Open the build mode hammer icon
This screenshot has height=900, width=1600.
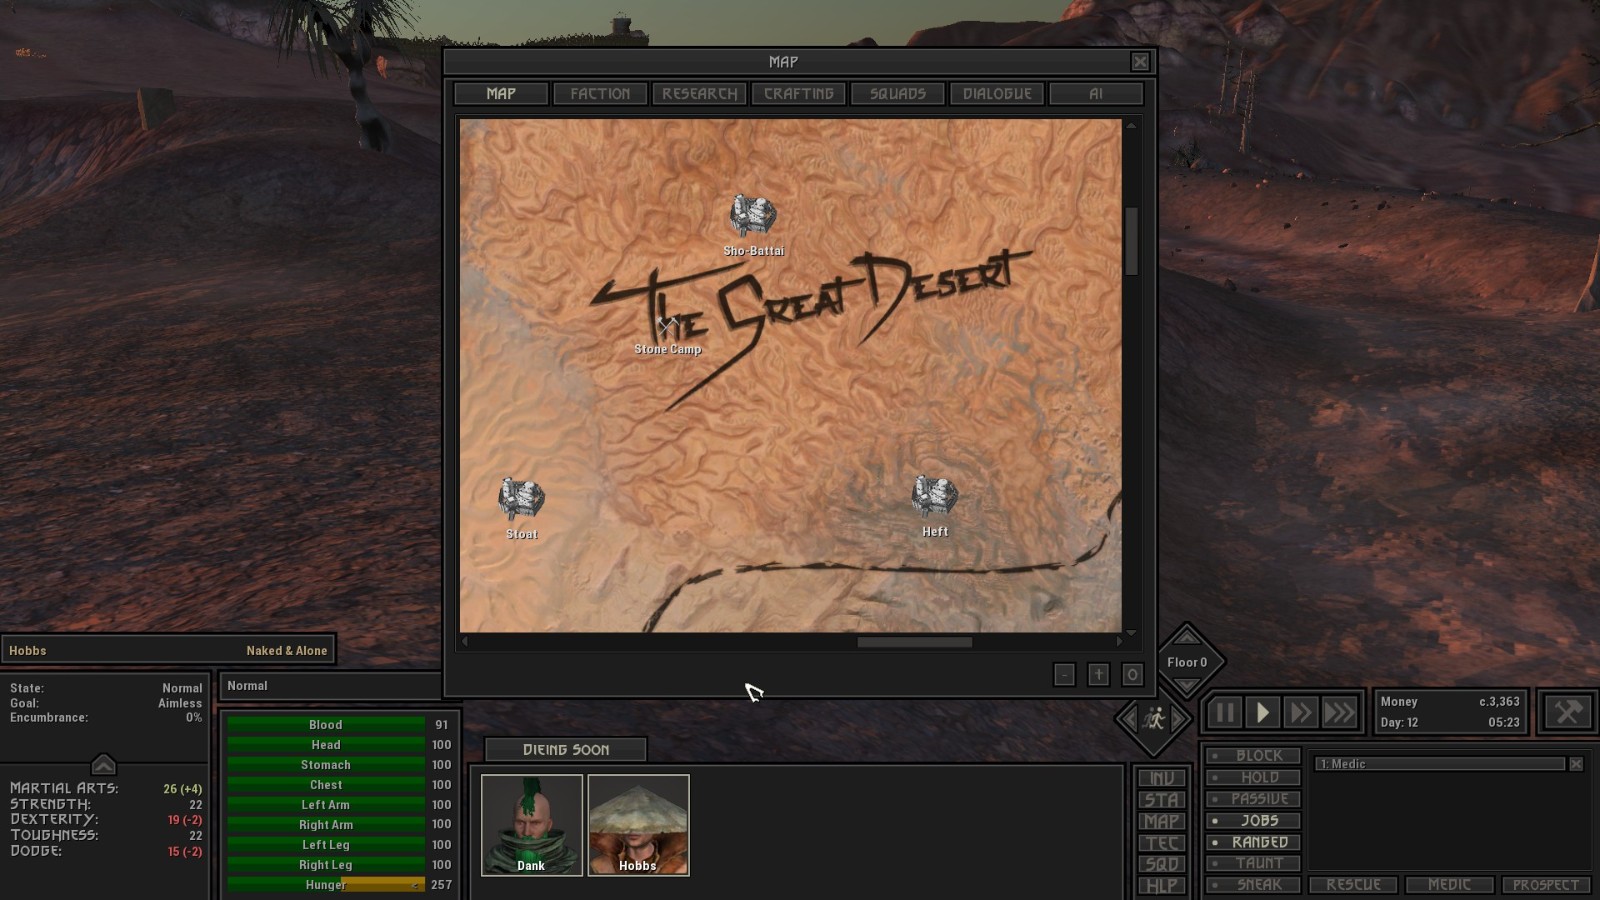coord(1567,712)
